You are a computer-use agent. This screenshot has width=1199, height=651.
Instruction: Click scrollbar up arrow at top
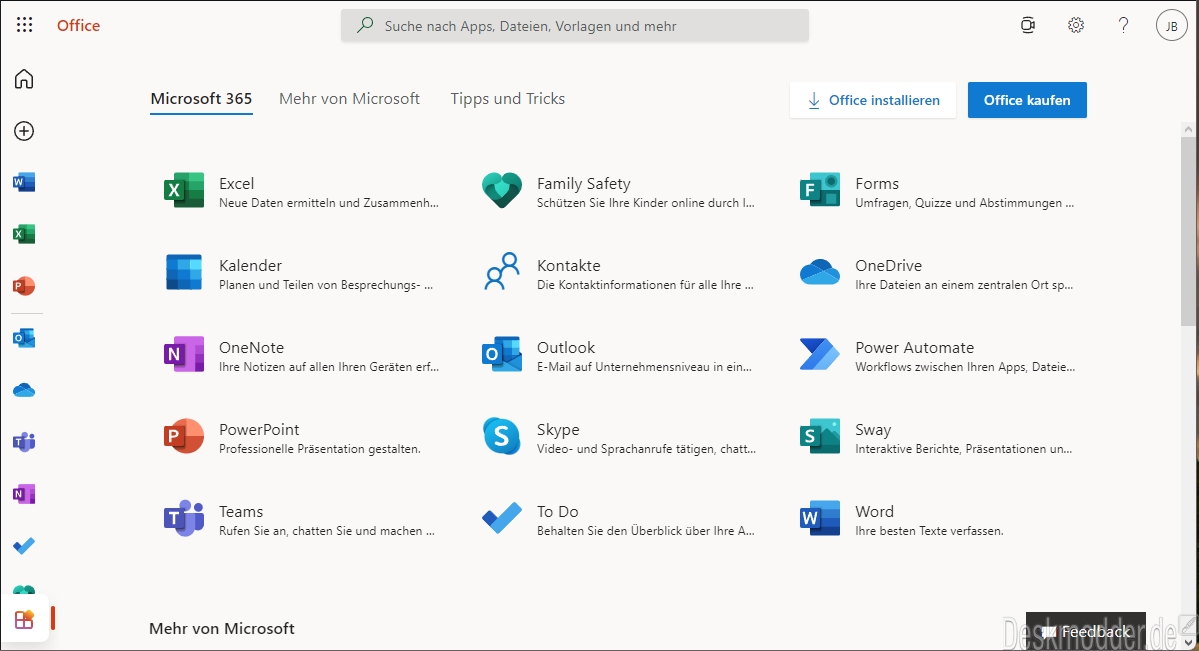[x=1188, y=131]
